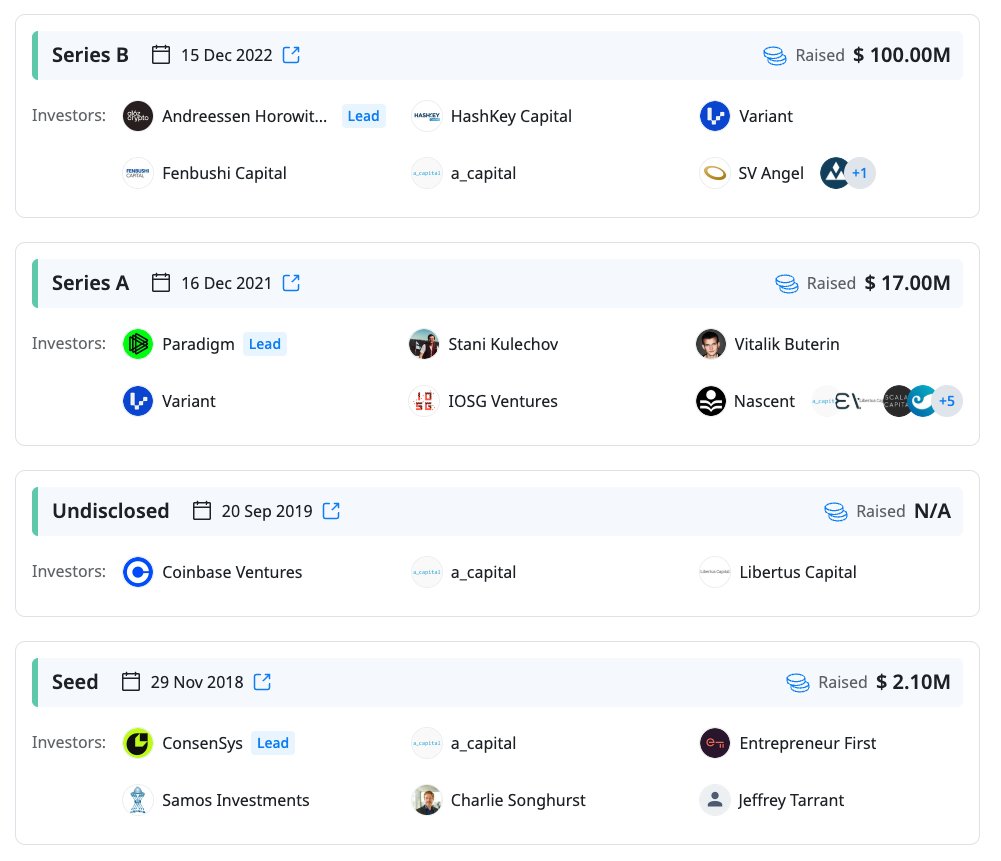The width and height of the screenshot is (1001, 861).
Task: Click the ConsenSys logo
Action: point(138,743)
